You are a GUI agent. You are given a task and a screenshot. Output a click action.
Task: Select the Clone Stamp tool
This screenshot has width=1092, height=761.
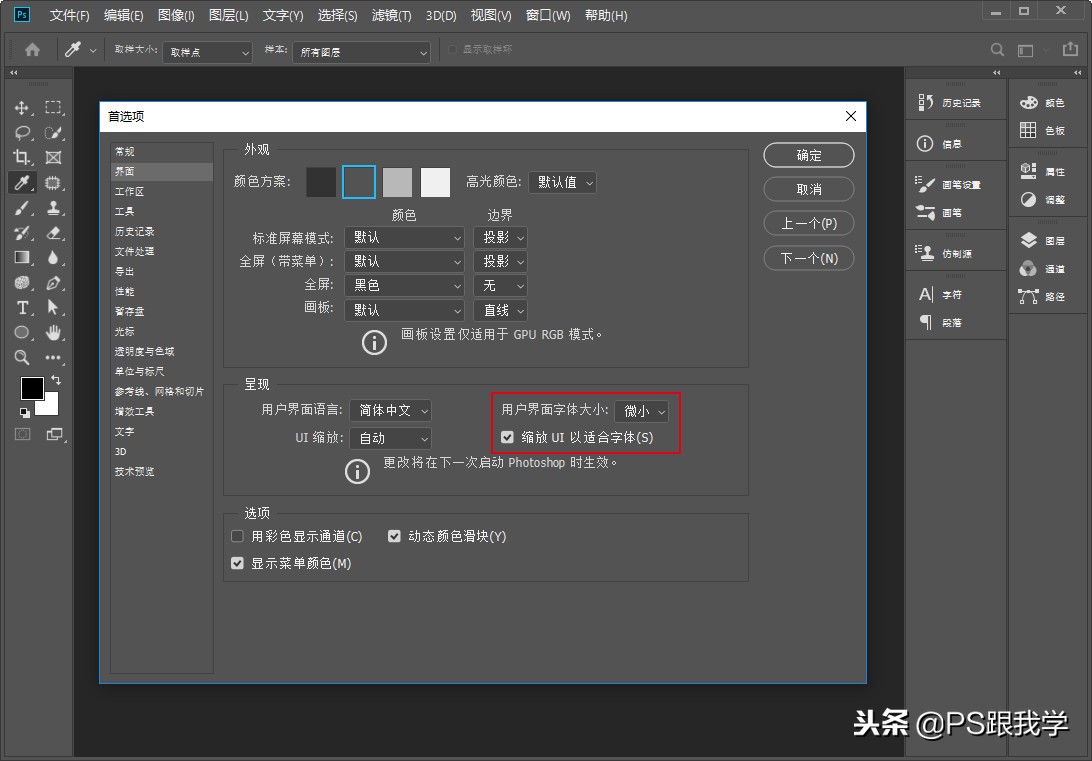coord(53,209)
